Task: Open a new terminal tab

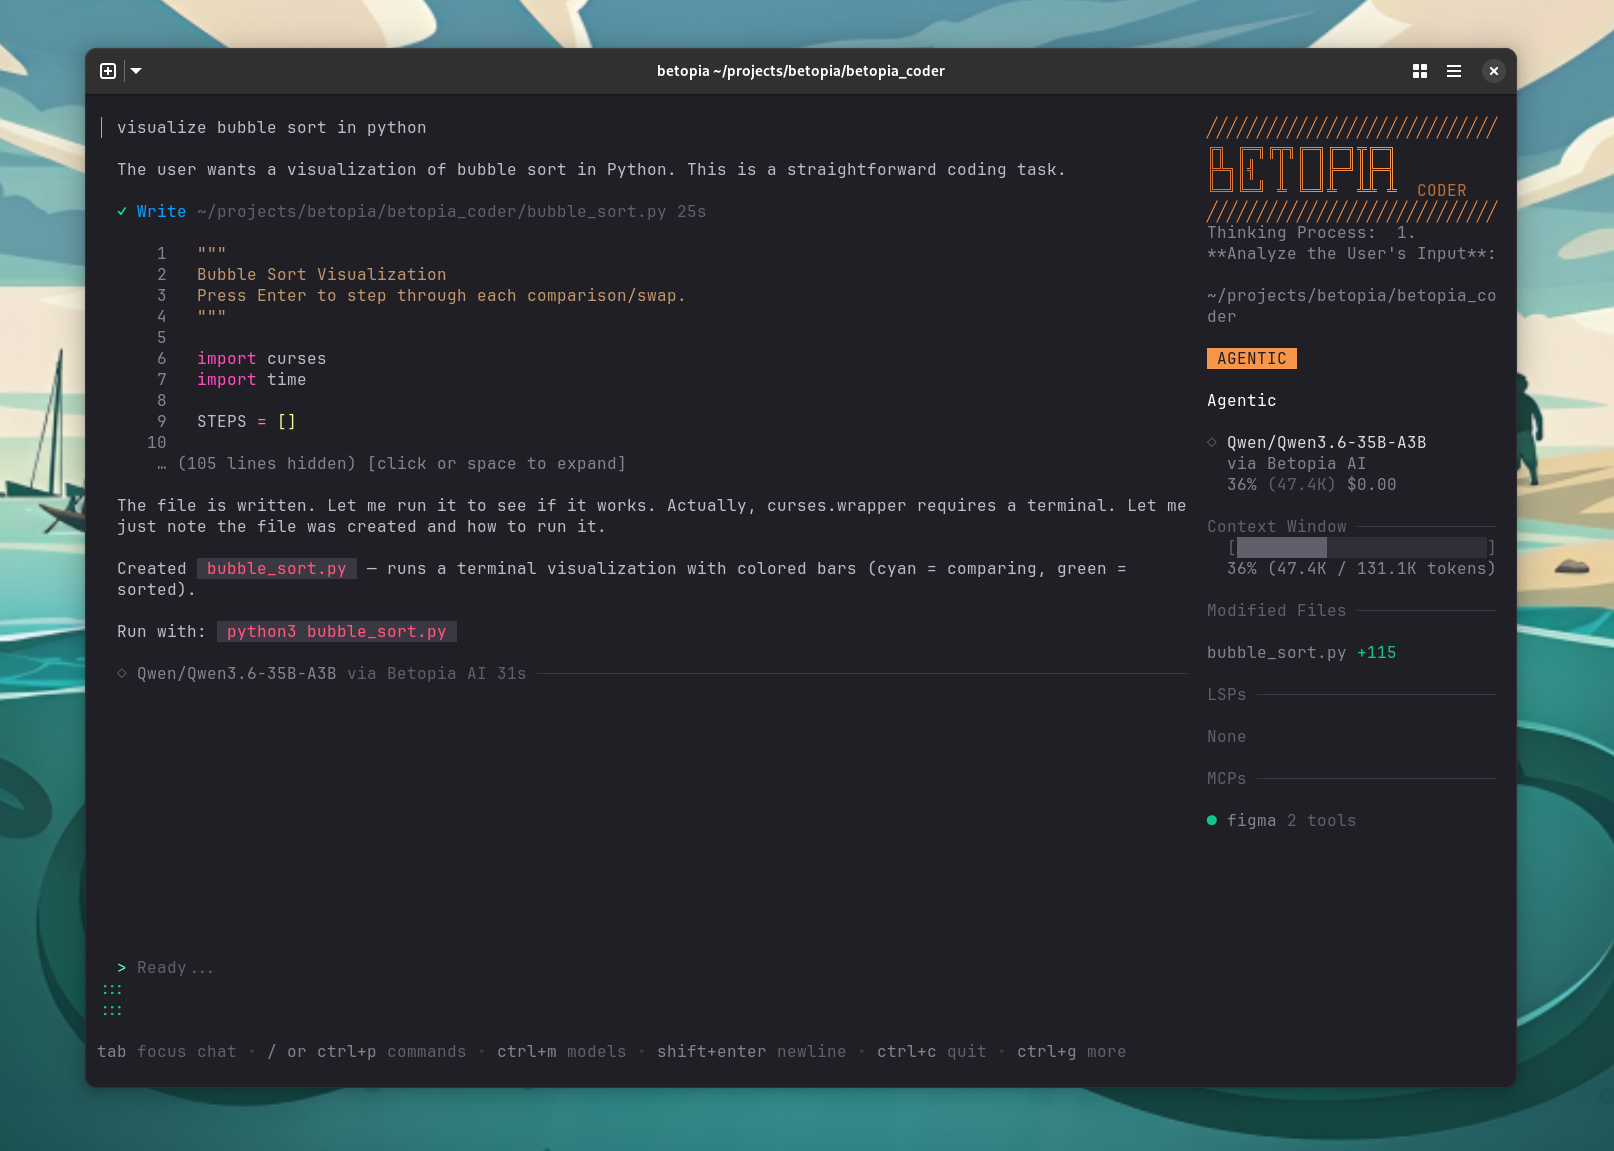Action: point(108,71)
